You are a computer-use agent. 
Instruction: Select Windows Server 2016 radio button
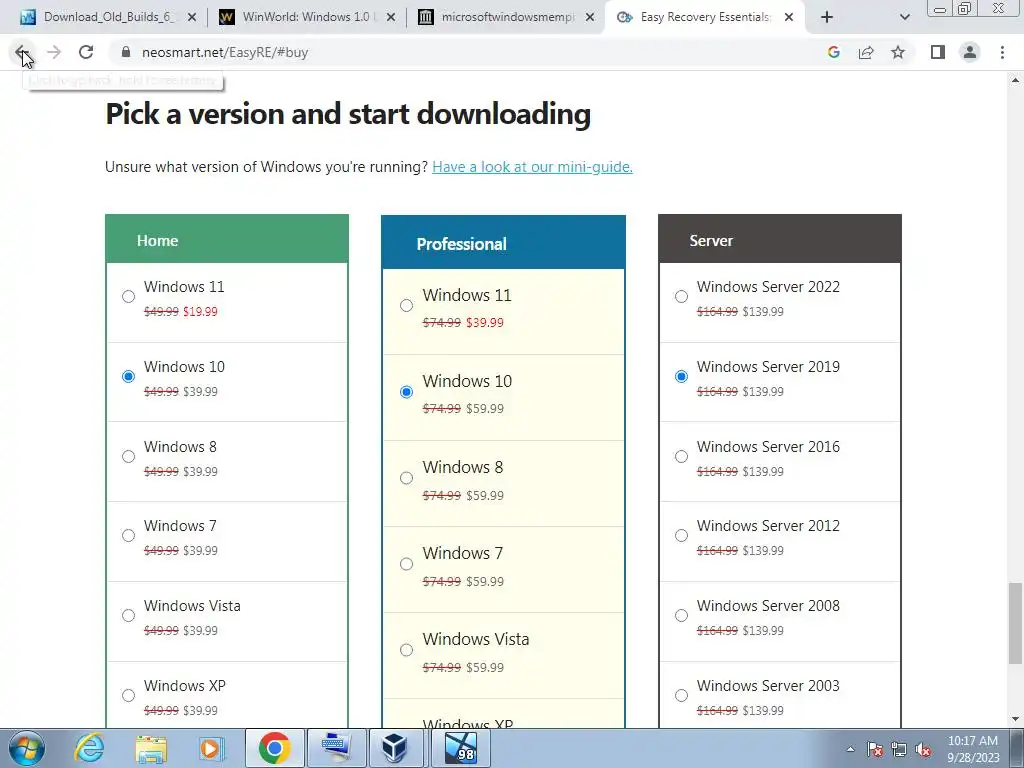pyautogui.click(x=681, y=456)
